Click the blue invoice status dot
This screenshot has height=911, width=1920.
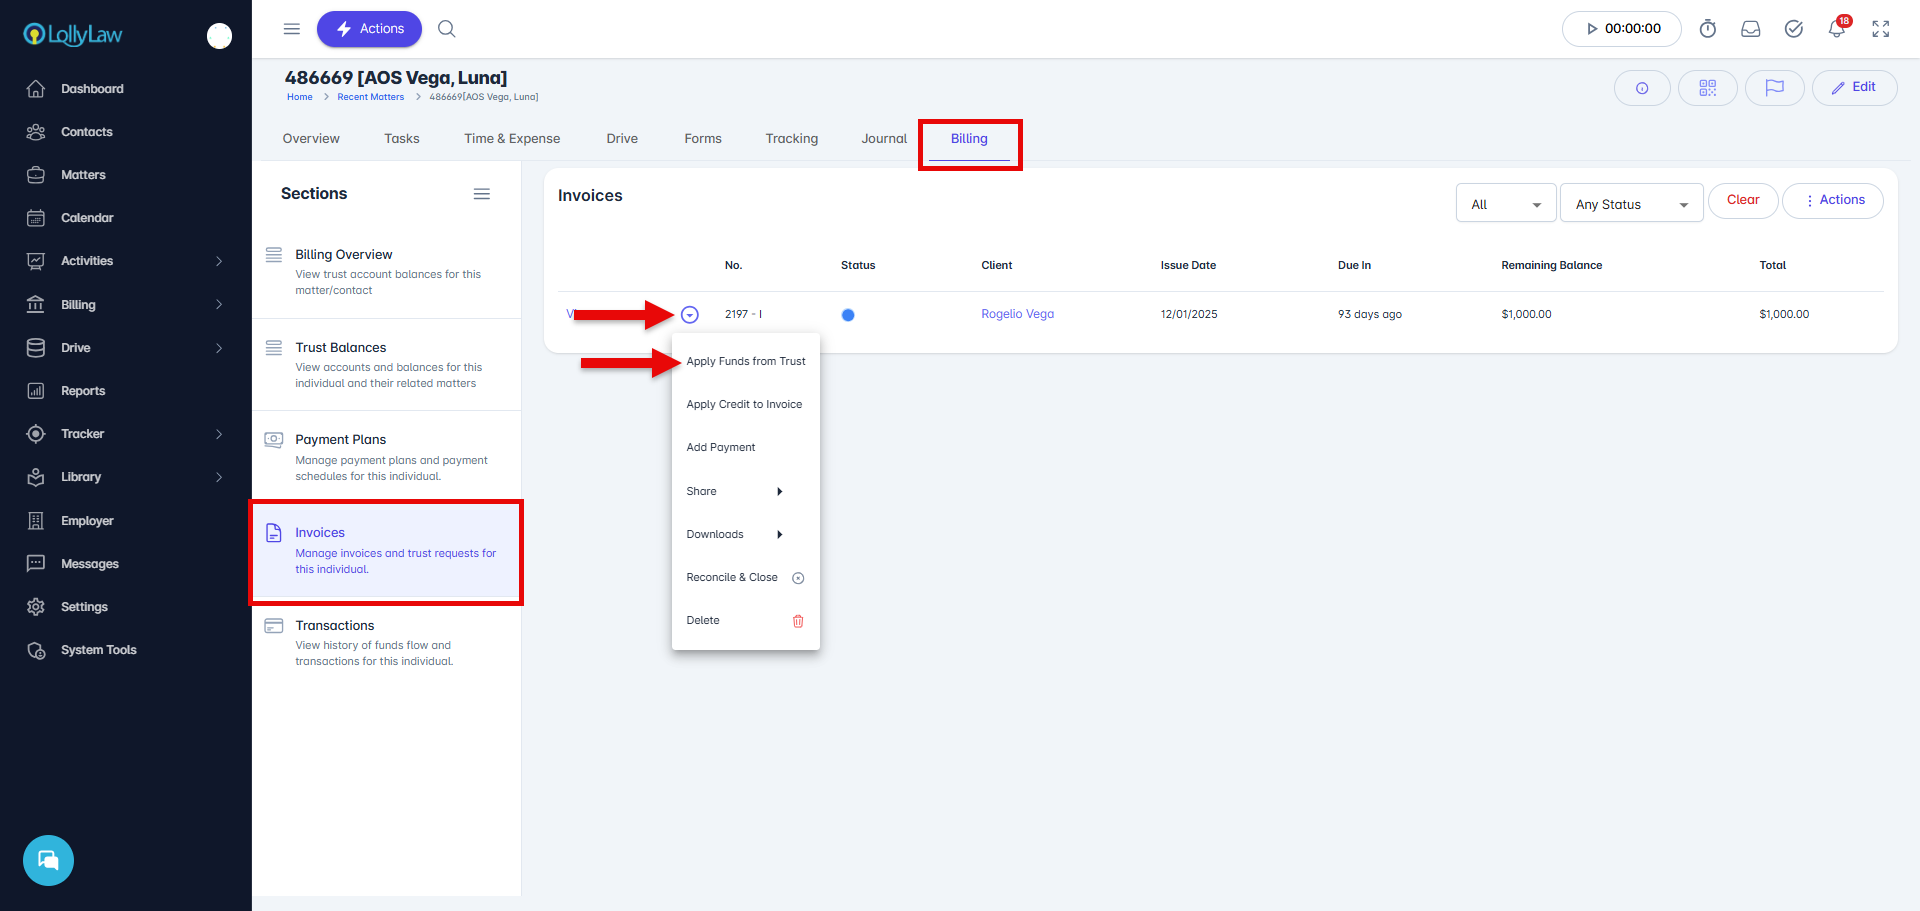point(848,315)
